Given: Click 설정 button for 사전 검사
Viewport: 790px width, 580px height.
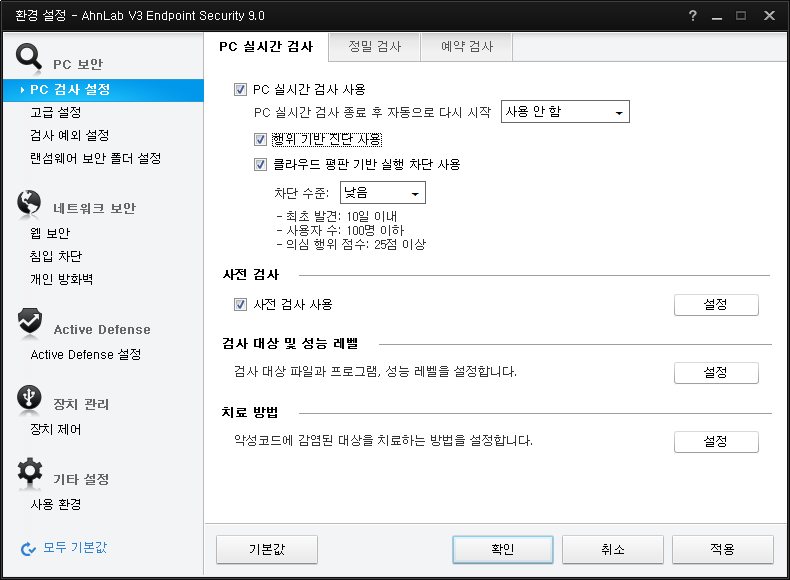Looking at the screenshot, I should tap(716, 305).
